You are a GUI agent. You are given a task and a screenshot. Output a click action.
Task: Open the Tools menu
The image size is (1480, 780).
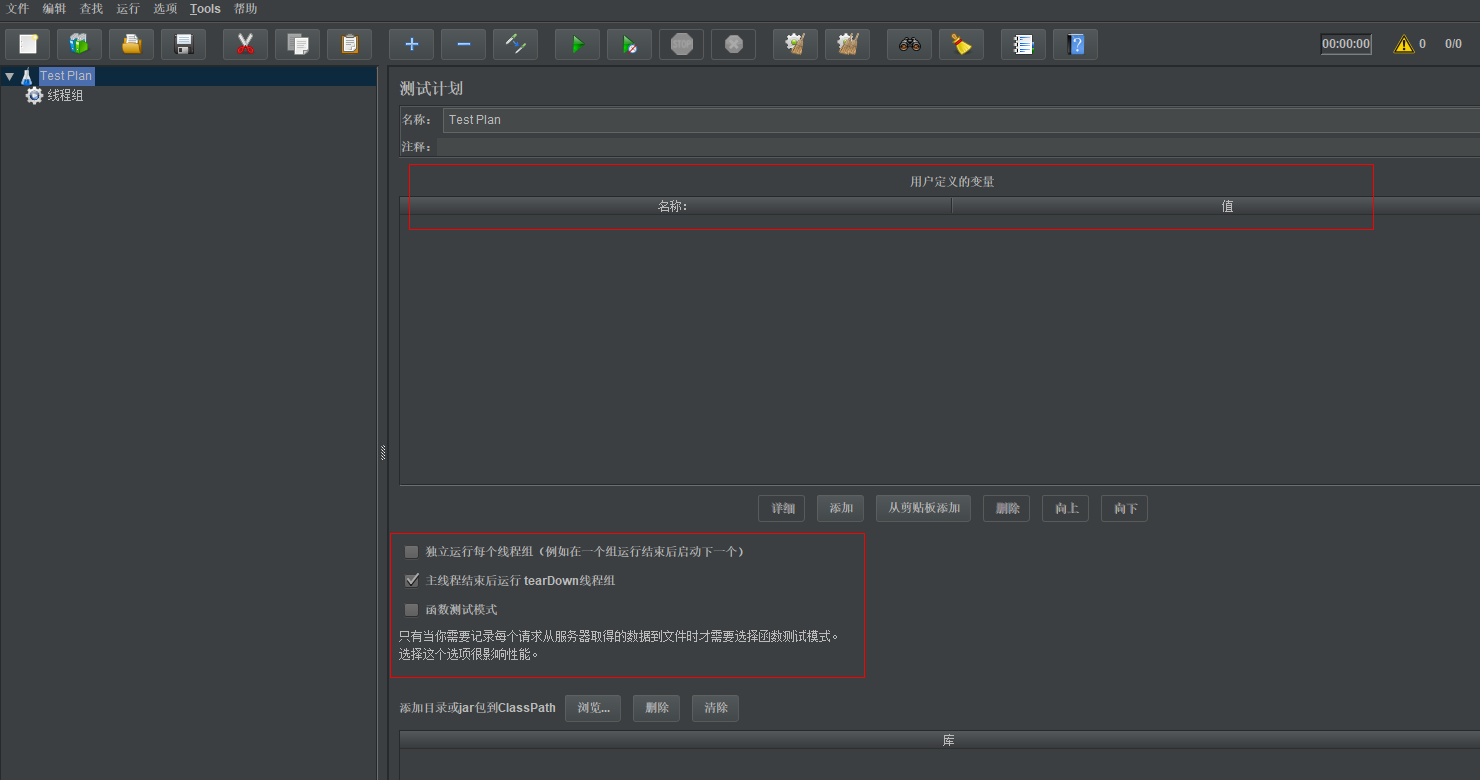tap(205, 9)
